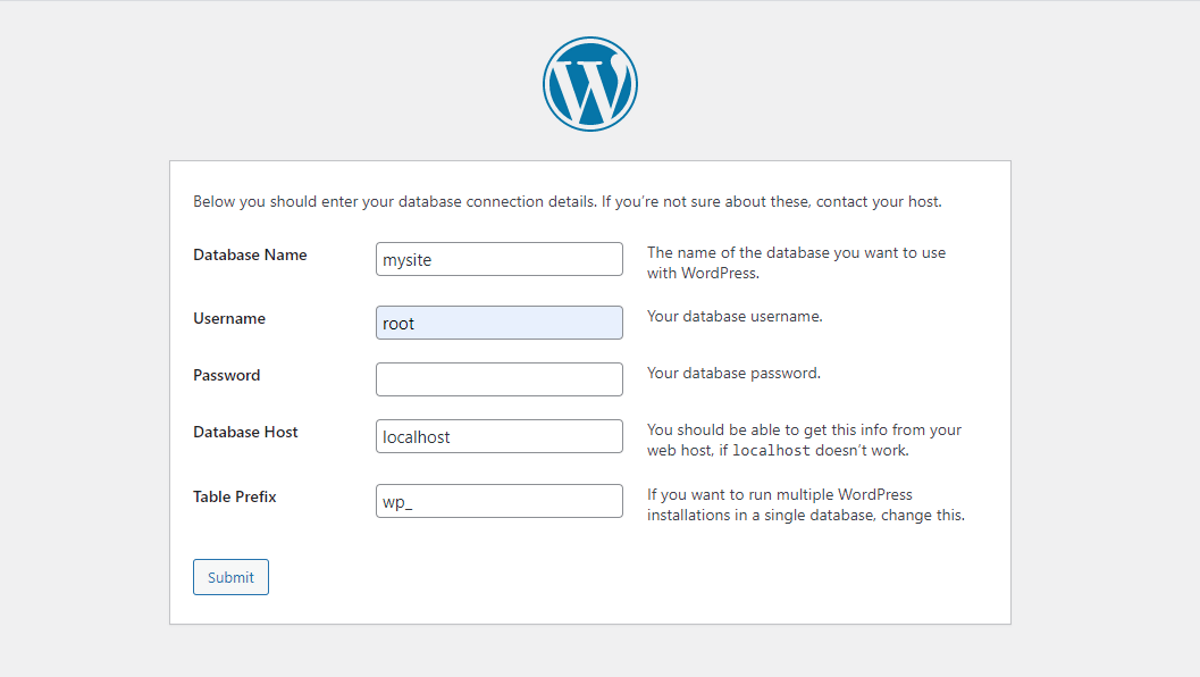Click into the Database Host field
Screen dimensions: 1200x677
(498, 436)
